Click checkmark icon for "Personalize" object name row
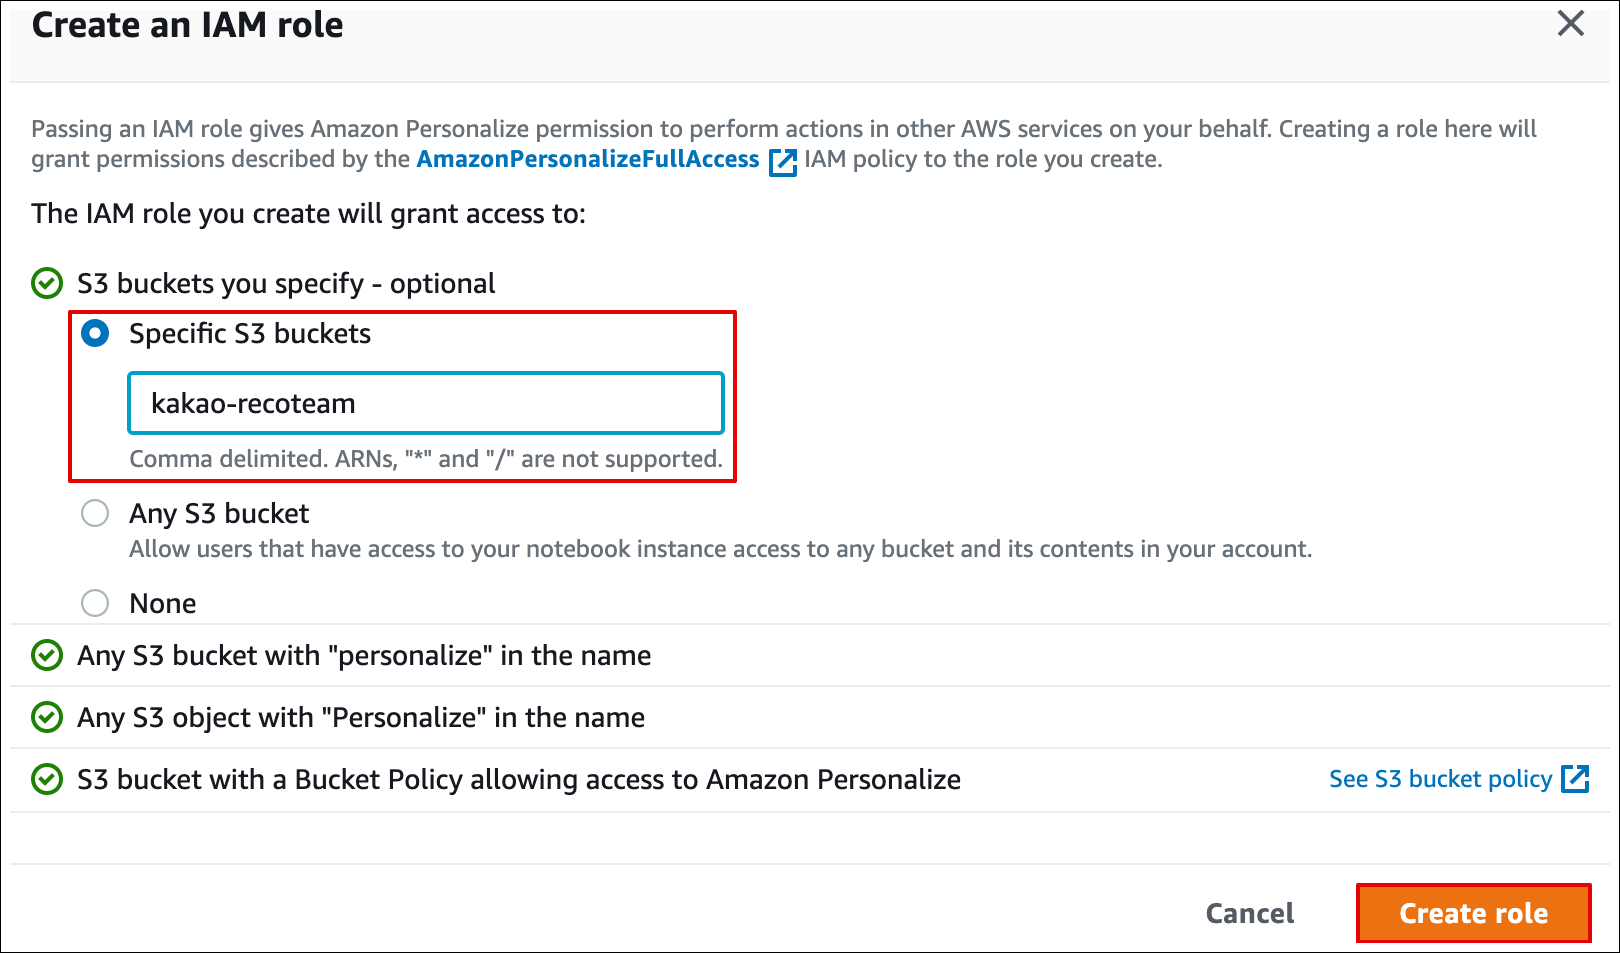This screenshot has height=953, width=1620. 47,718
